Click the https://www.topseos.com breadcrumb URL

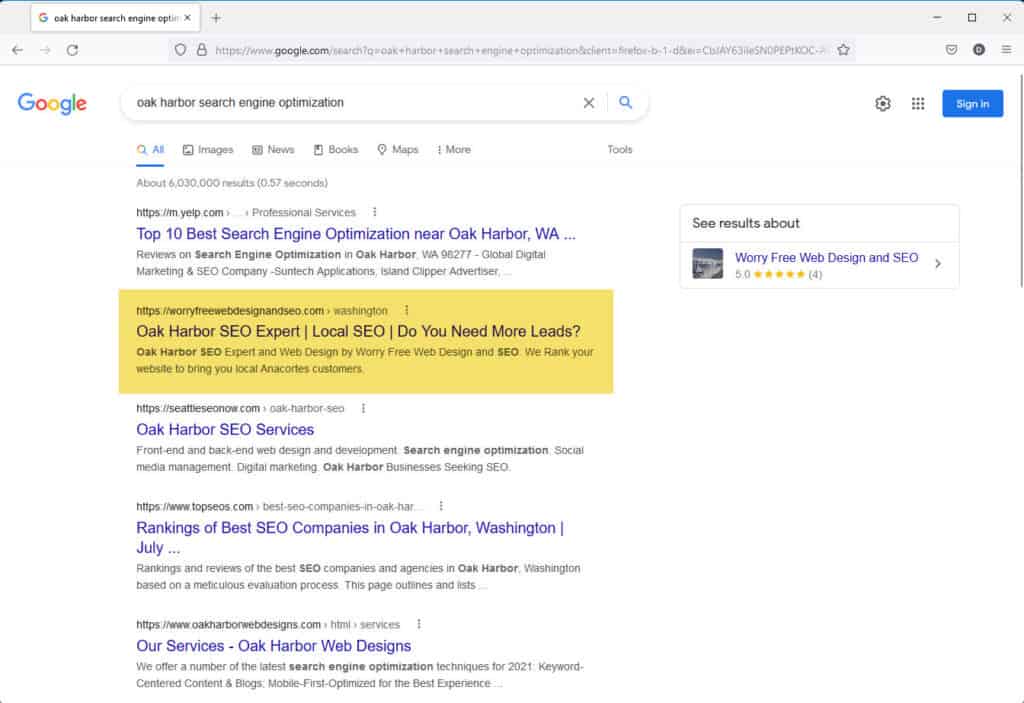click(195, 506)
